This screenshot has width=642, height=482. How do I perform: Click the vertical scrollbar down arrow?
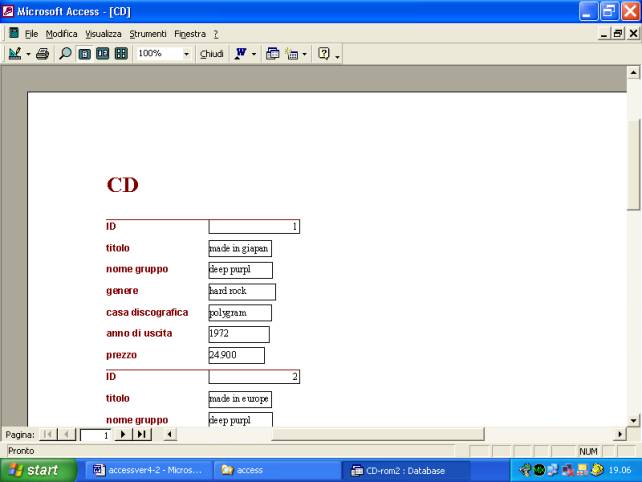(633, 420)
